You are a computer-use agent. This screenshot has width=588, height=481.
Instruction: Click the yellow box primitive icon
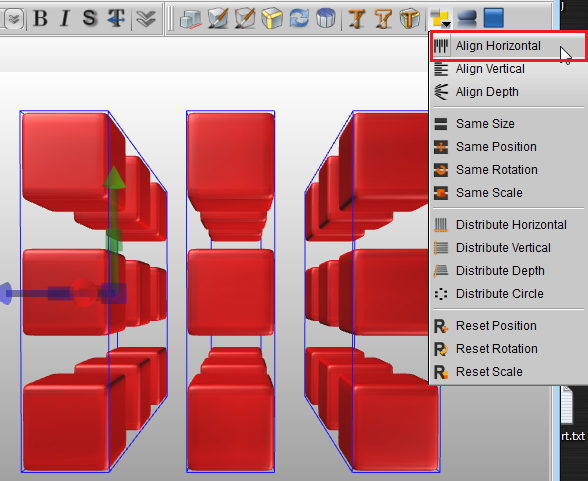272,18
